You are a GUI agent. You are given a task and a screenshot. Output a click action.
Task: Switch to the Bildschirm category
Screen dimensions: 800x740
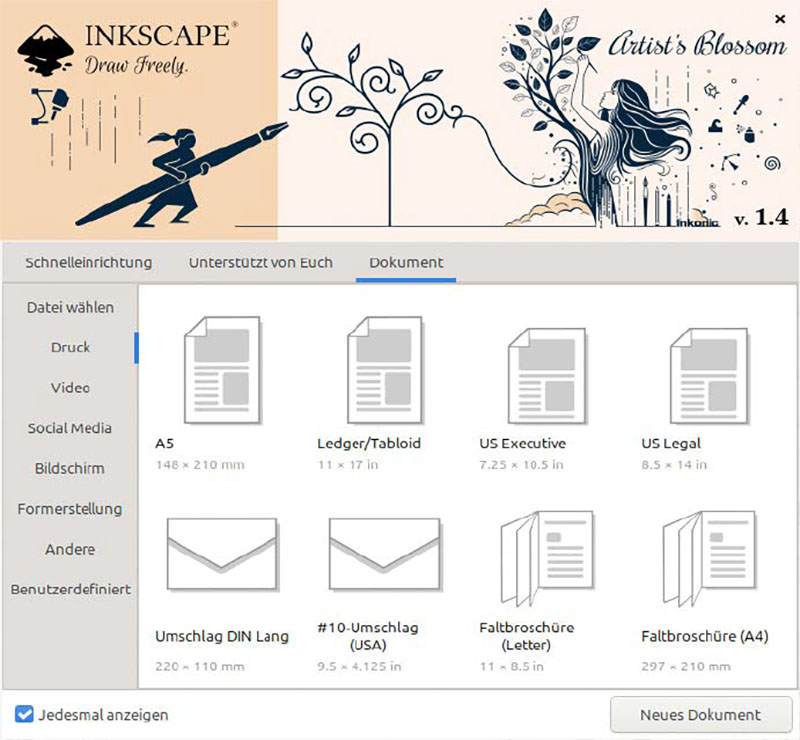coord(70,468)
